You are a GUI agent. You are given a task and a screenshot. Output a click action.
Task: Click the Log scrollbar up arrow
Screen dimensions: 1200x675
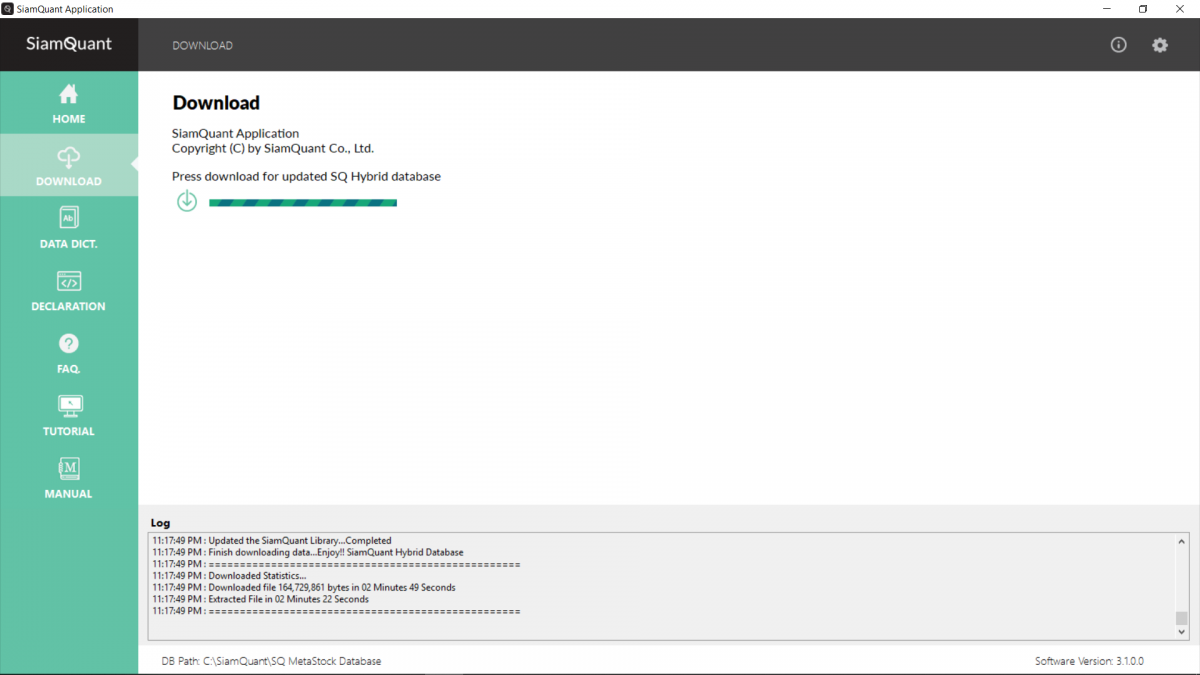(1181, 541)
